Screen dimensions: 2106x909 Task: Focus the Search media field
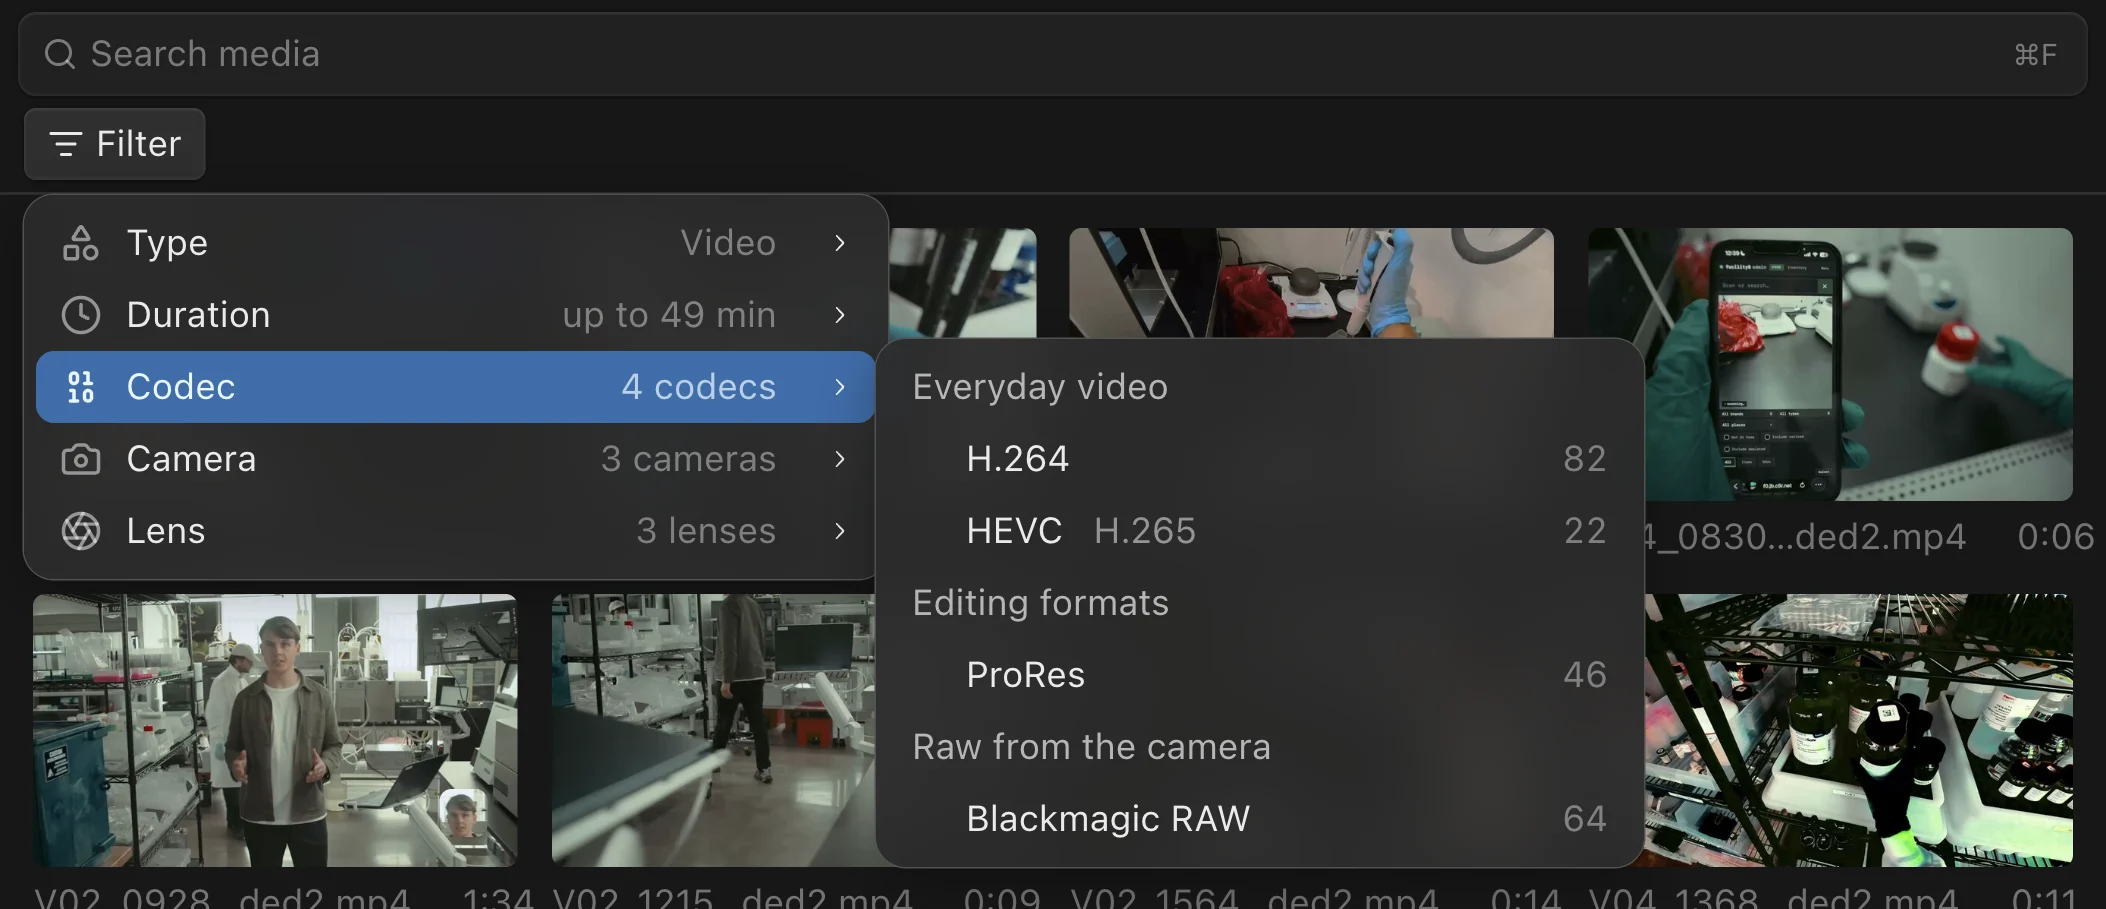[1052, 54]
